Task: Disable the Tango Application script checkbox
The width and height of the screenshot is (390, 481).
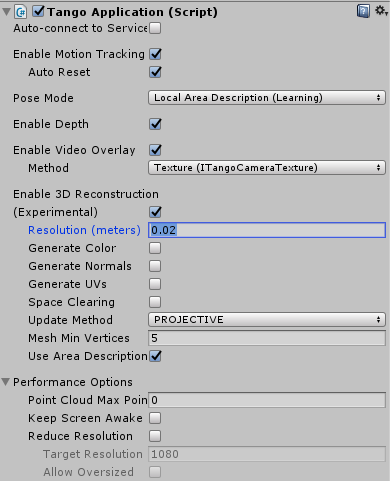Action: 38,11
